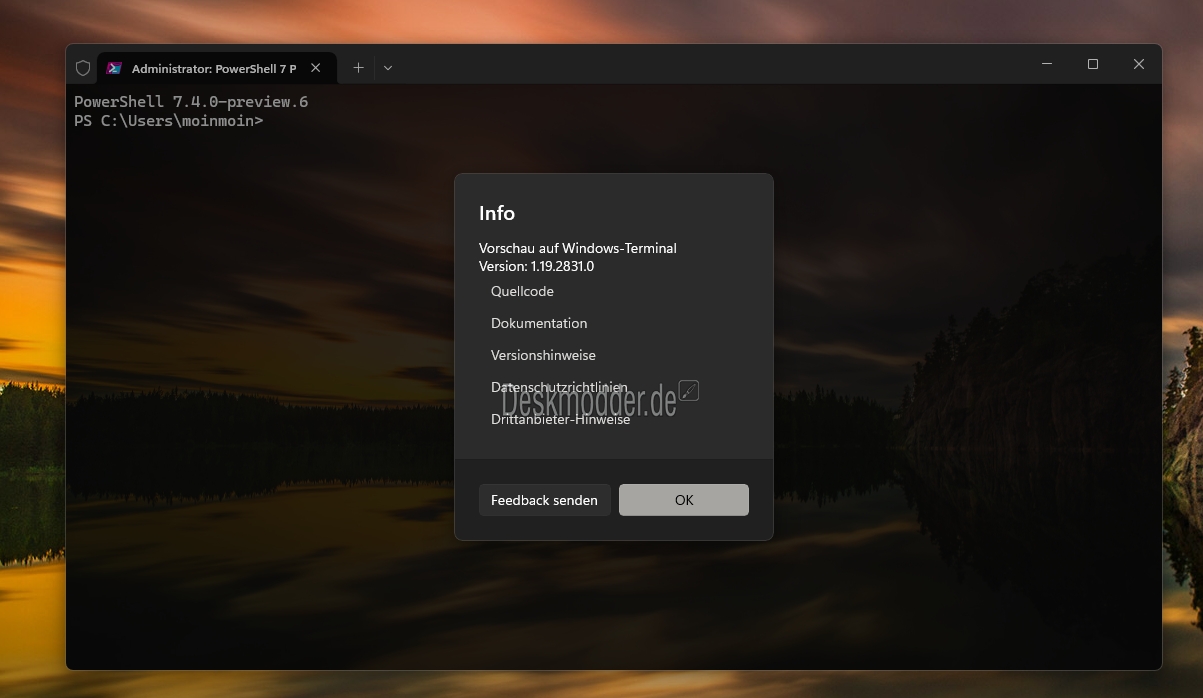
Task: Close the Terminal window
Action: coord(1139,64)
